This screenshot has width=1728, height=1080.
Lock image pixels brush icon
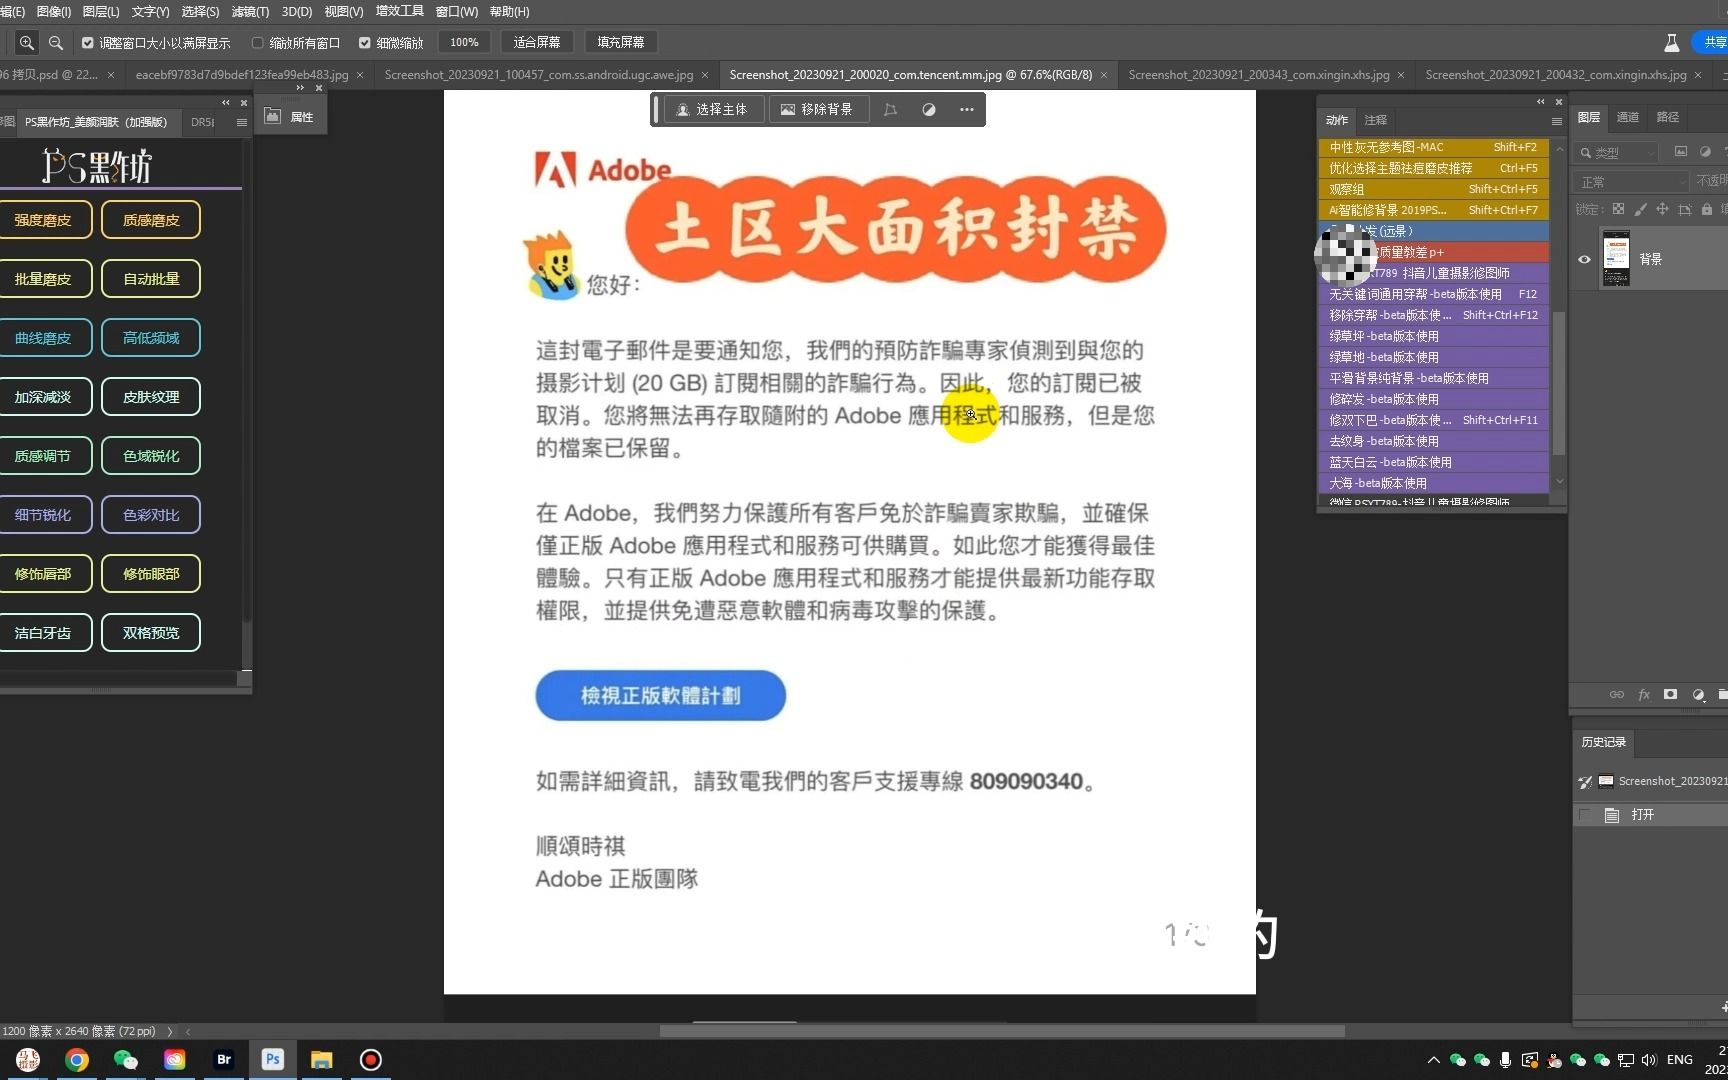[1640, 209]
